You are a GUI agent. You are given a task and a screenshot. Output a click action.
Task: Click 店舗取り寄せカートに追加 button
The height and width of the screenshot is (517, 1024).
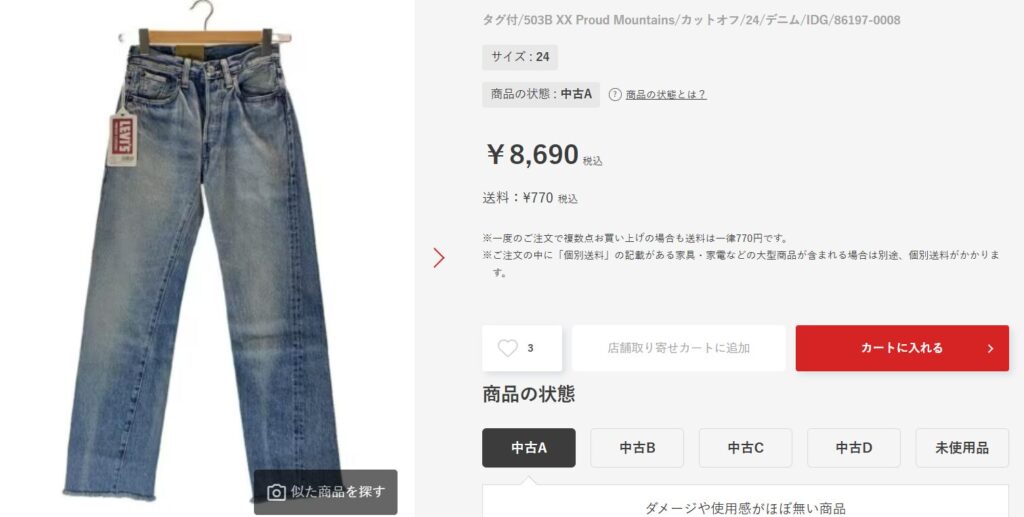click(x=679, y=348)
